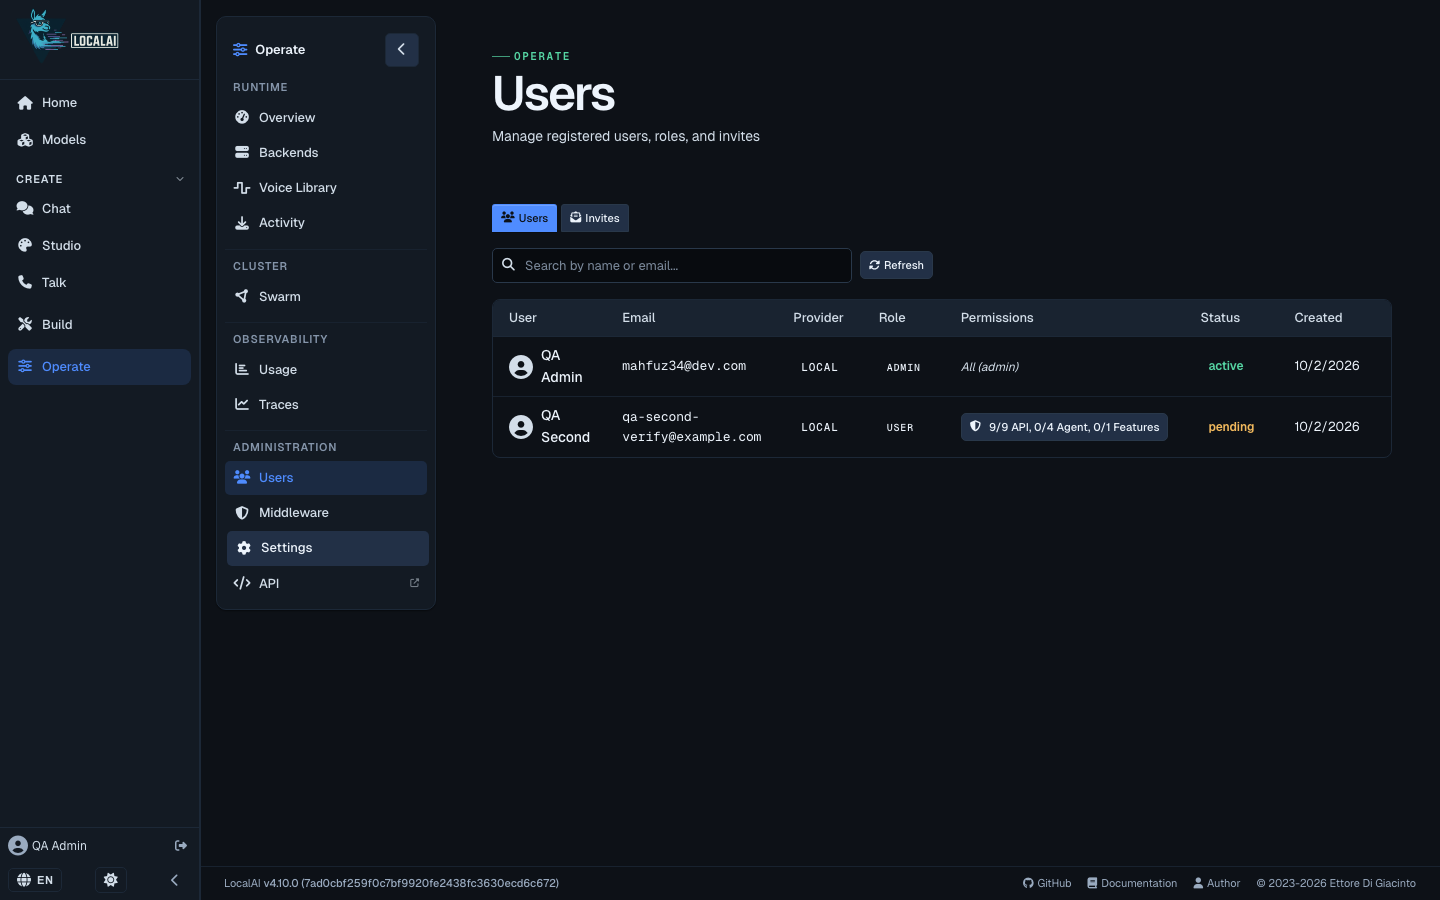This screenshot has width=1440, height=900.
Task: Open the Build section
Action: [x=99, y=325]
